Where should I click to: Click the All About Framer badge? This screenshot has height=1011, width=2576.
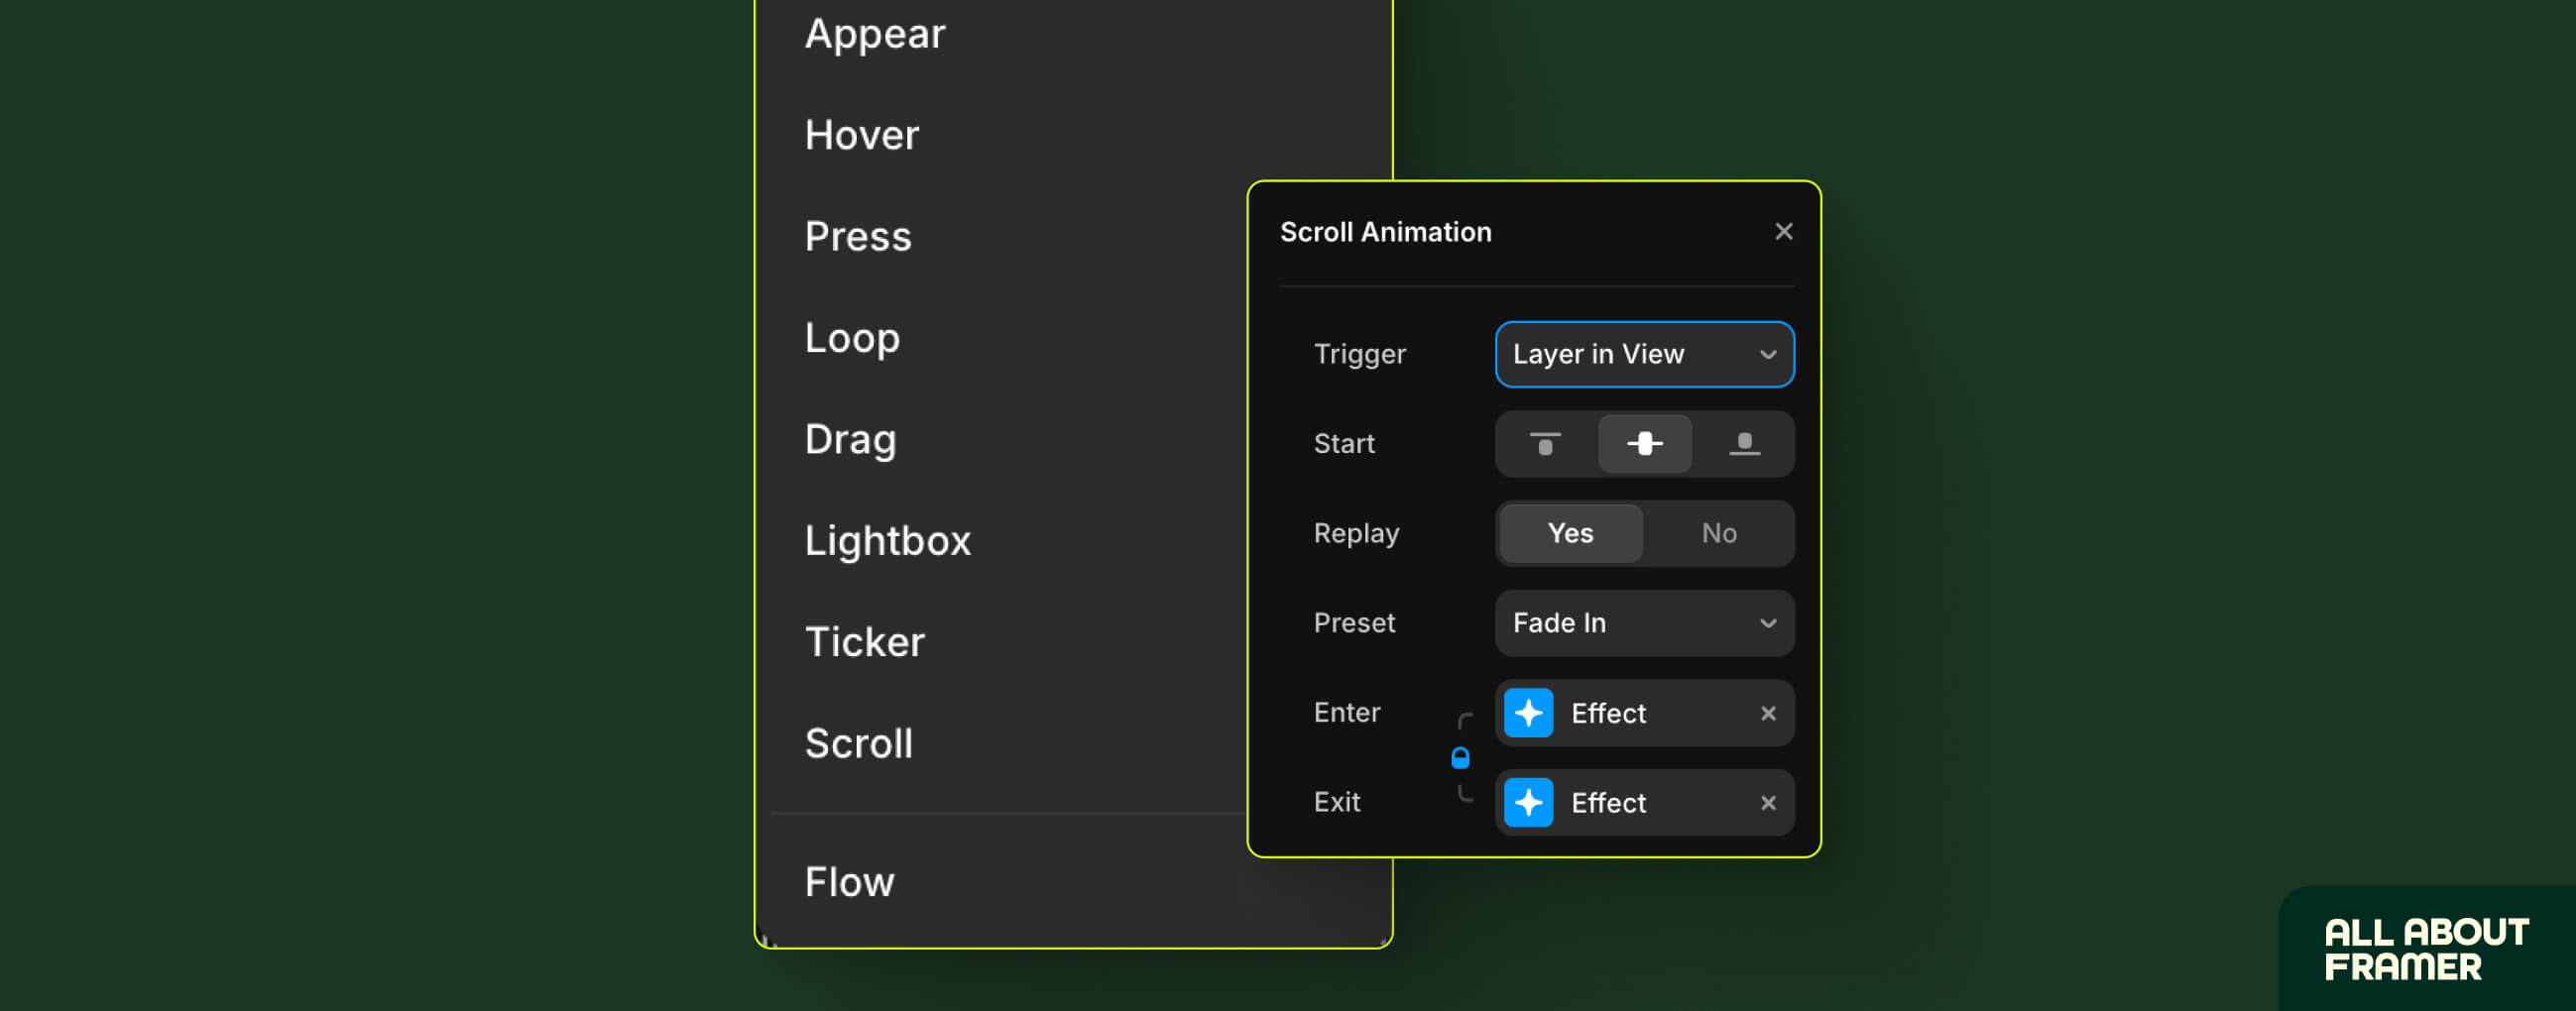point(2424,949)
